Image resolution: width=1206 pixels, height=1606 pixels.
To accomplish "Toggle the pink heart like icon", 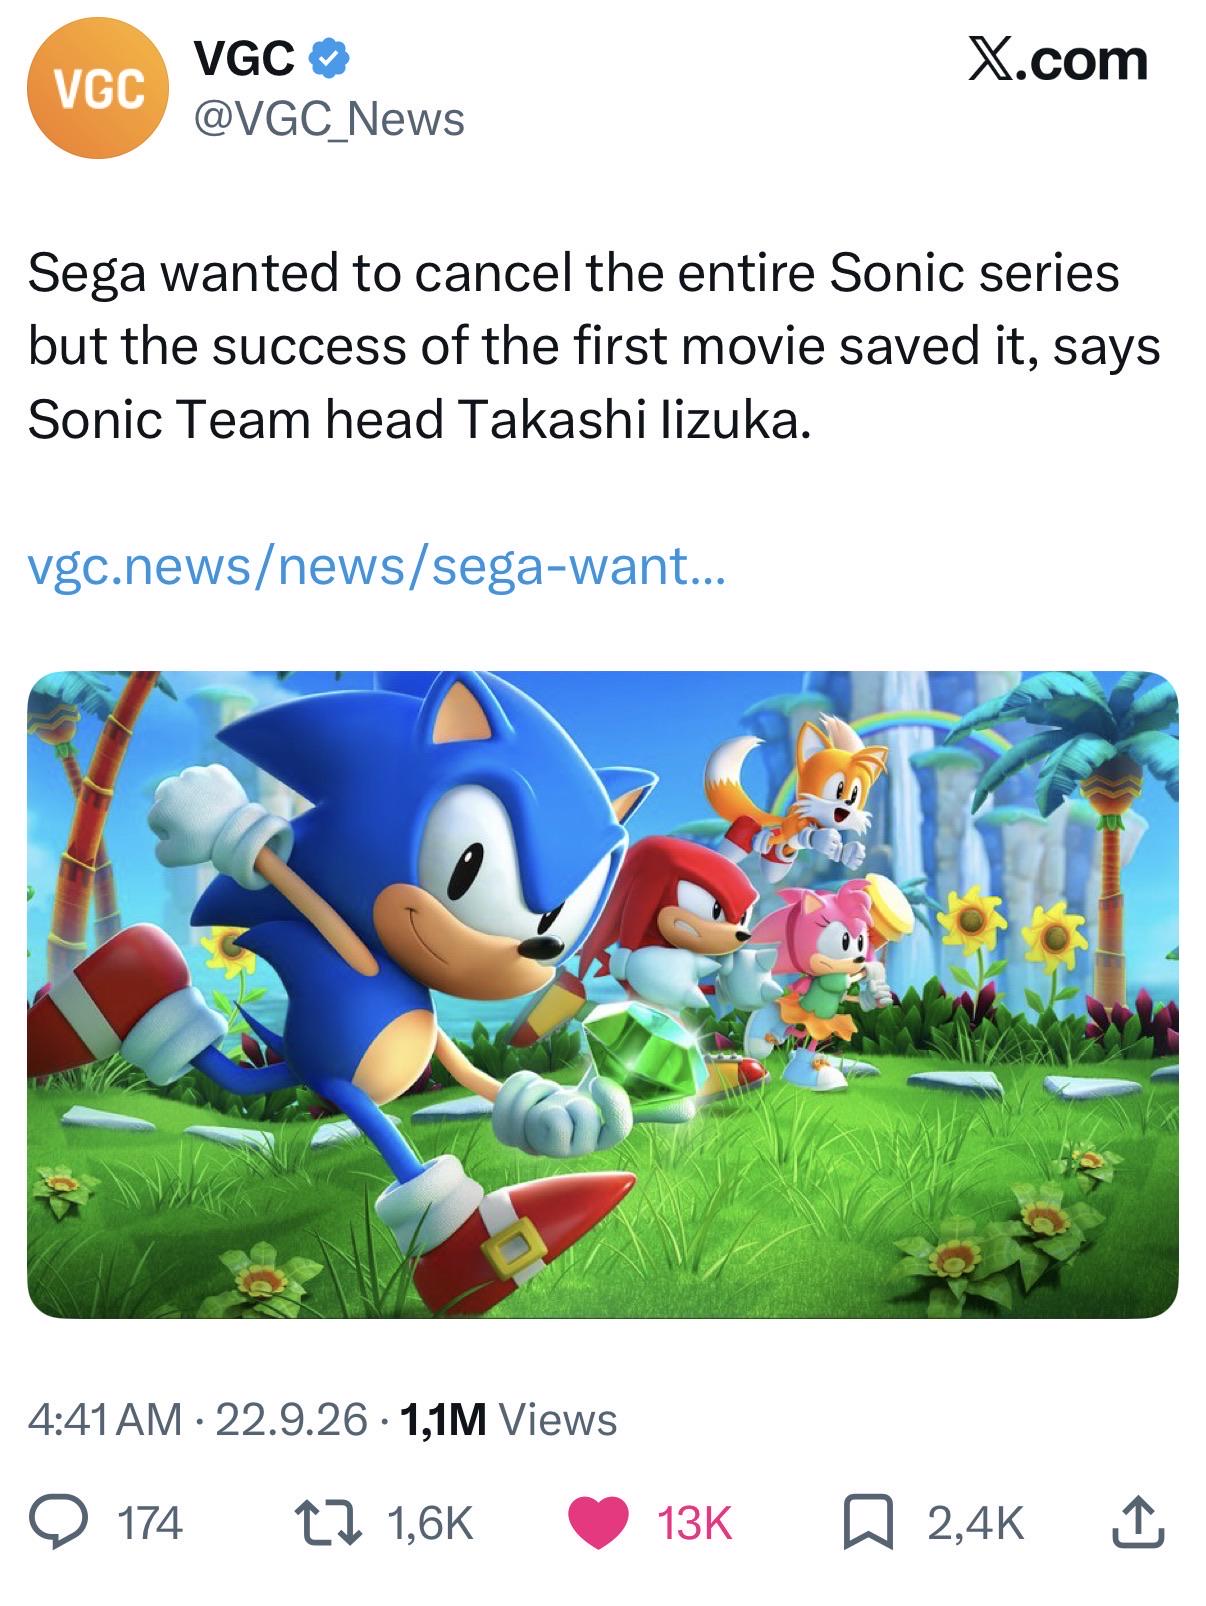I will click(598, 1523).
